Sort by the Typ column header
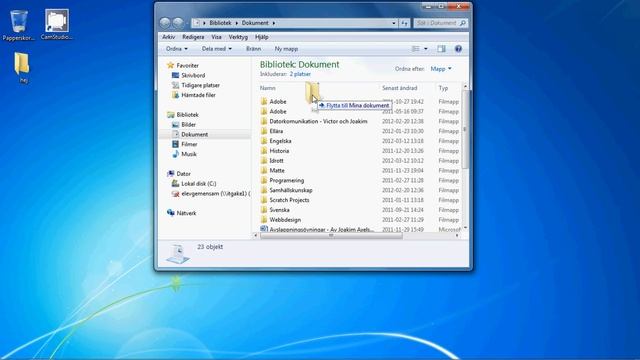Screen dimensions: 640x360 [x=443, y=88]
